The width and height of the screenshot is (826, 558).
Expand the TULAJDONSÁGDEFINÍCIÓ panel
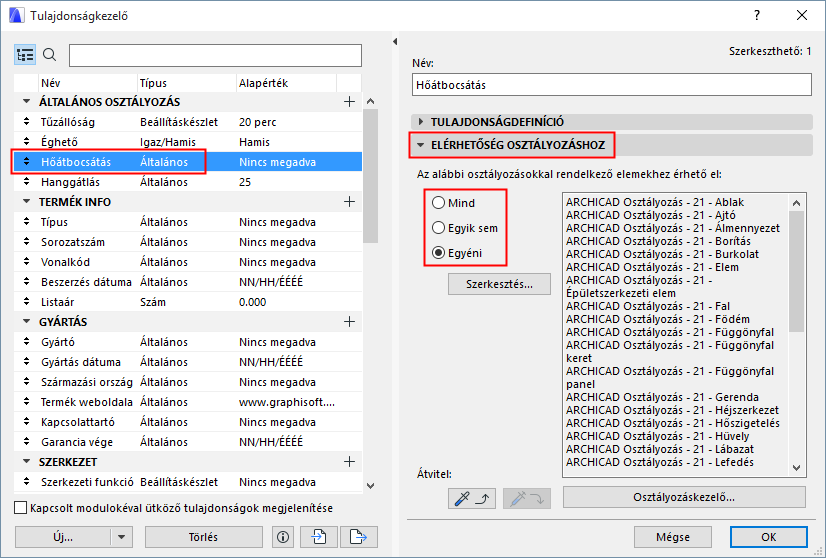421,122
